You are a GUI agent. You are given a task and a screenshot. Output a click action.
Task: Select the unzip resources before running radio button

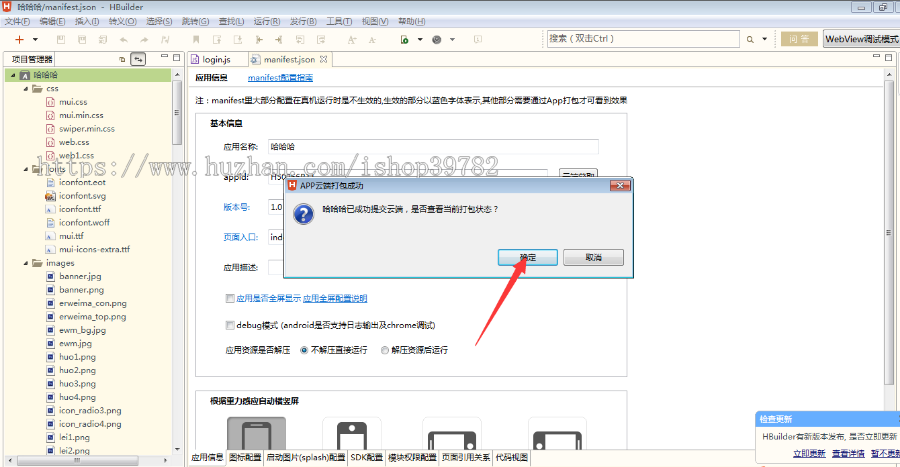[x=385, y=350]
